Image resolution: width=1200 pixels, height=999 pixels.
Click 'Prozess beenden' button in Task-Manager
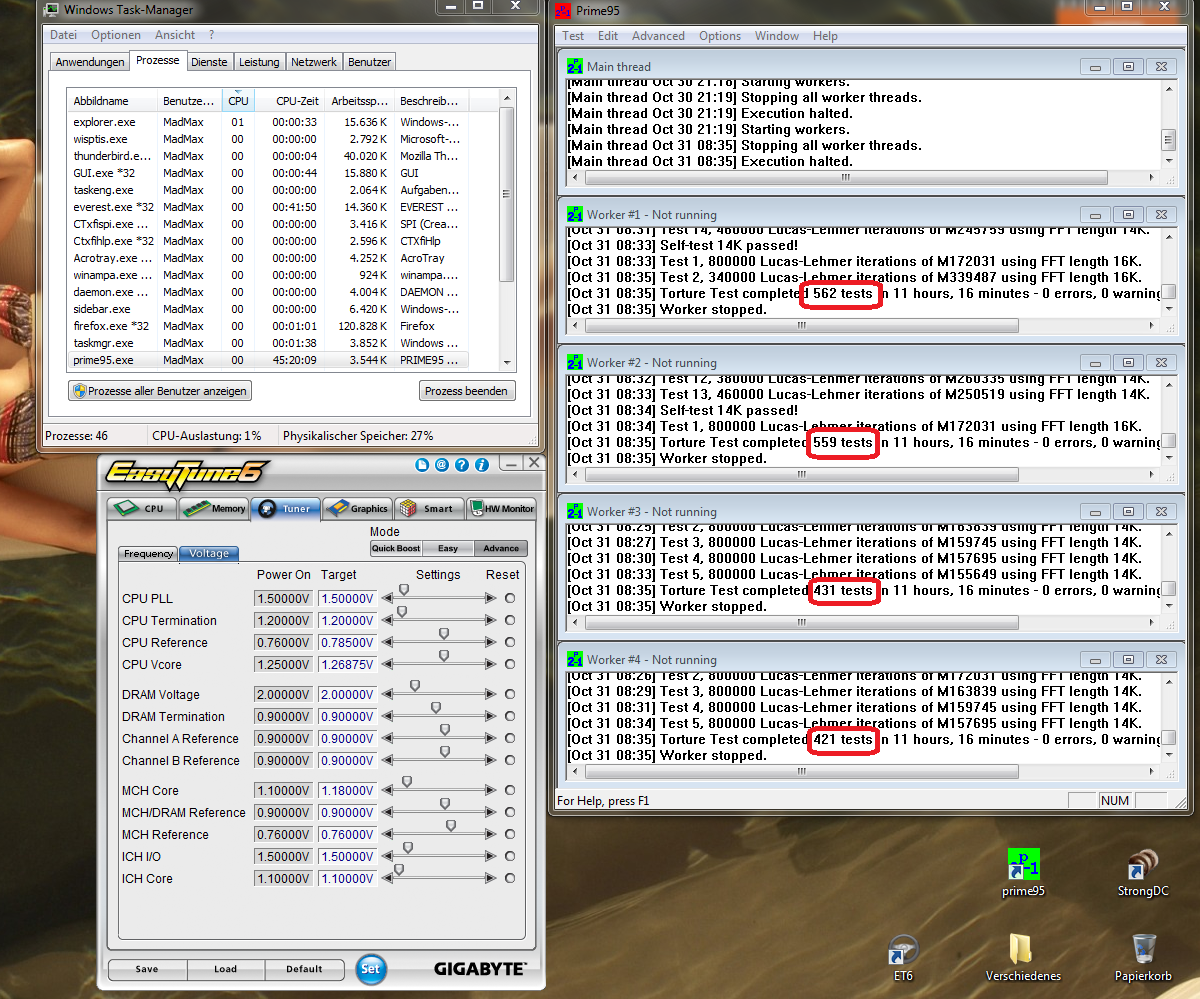tap(467, 391)
